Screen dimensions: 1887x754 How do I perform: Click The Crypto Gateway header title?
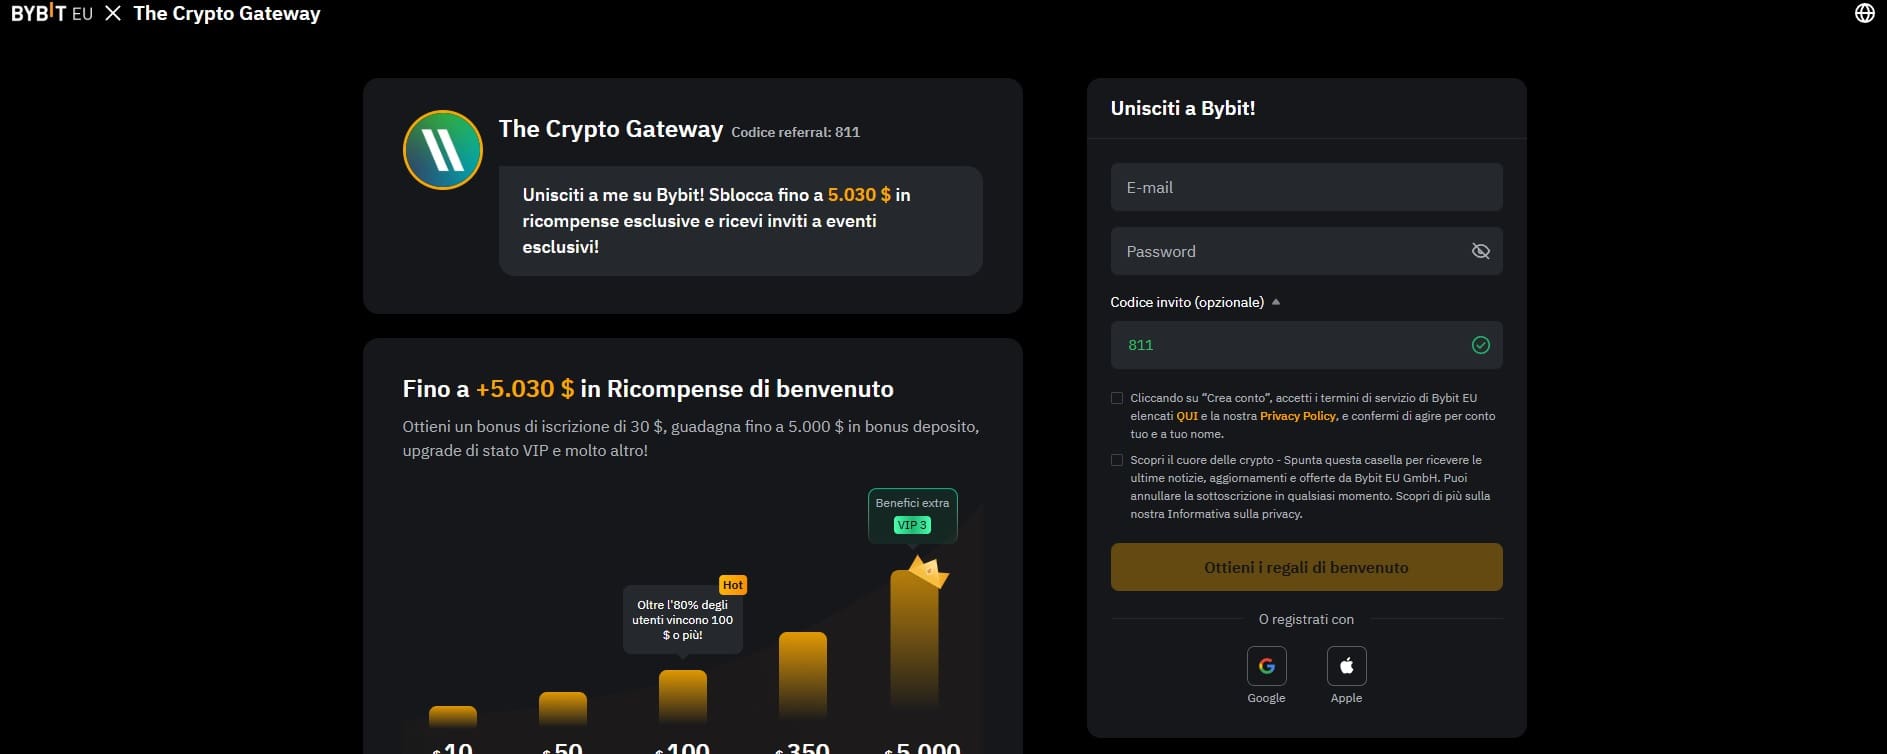(x=227, y=14)
